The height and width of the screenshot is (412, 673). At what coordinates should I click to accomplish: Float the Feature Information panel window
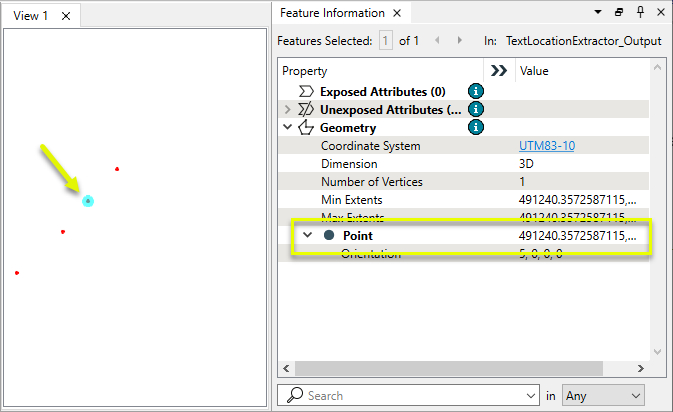[x=619, y=12]
